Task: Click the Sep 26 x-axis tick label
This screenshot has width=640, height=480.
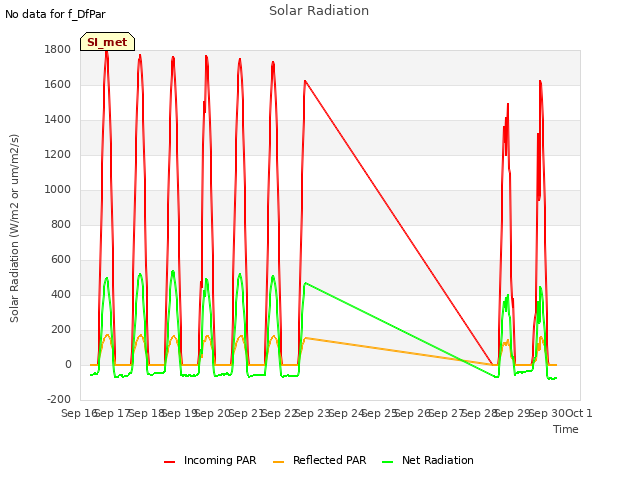Action: coord(412,413)
